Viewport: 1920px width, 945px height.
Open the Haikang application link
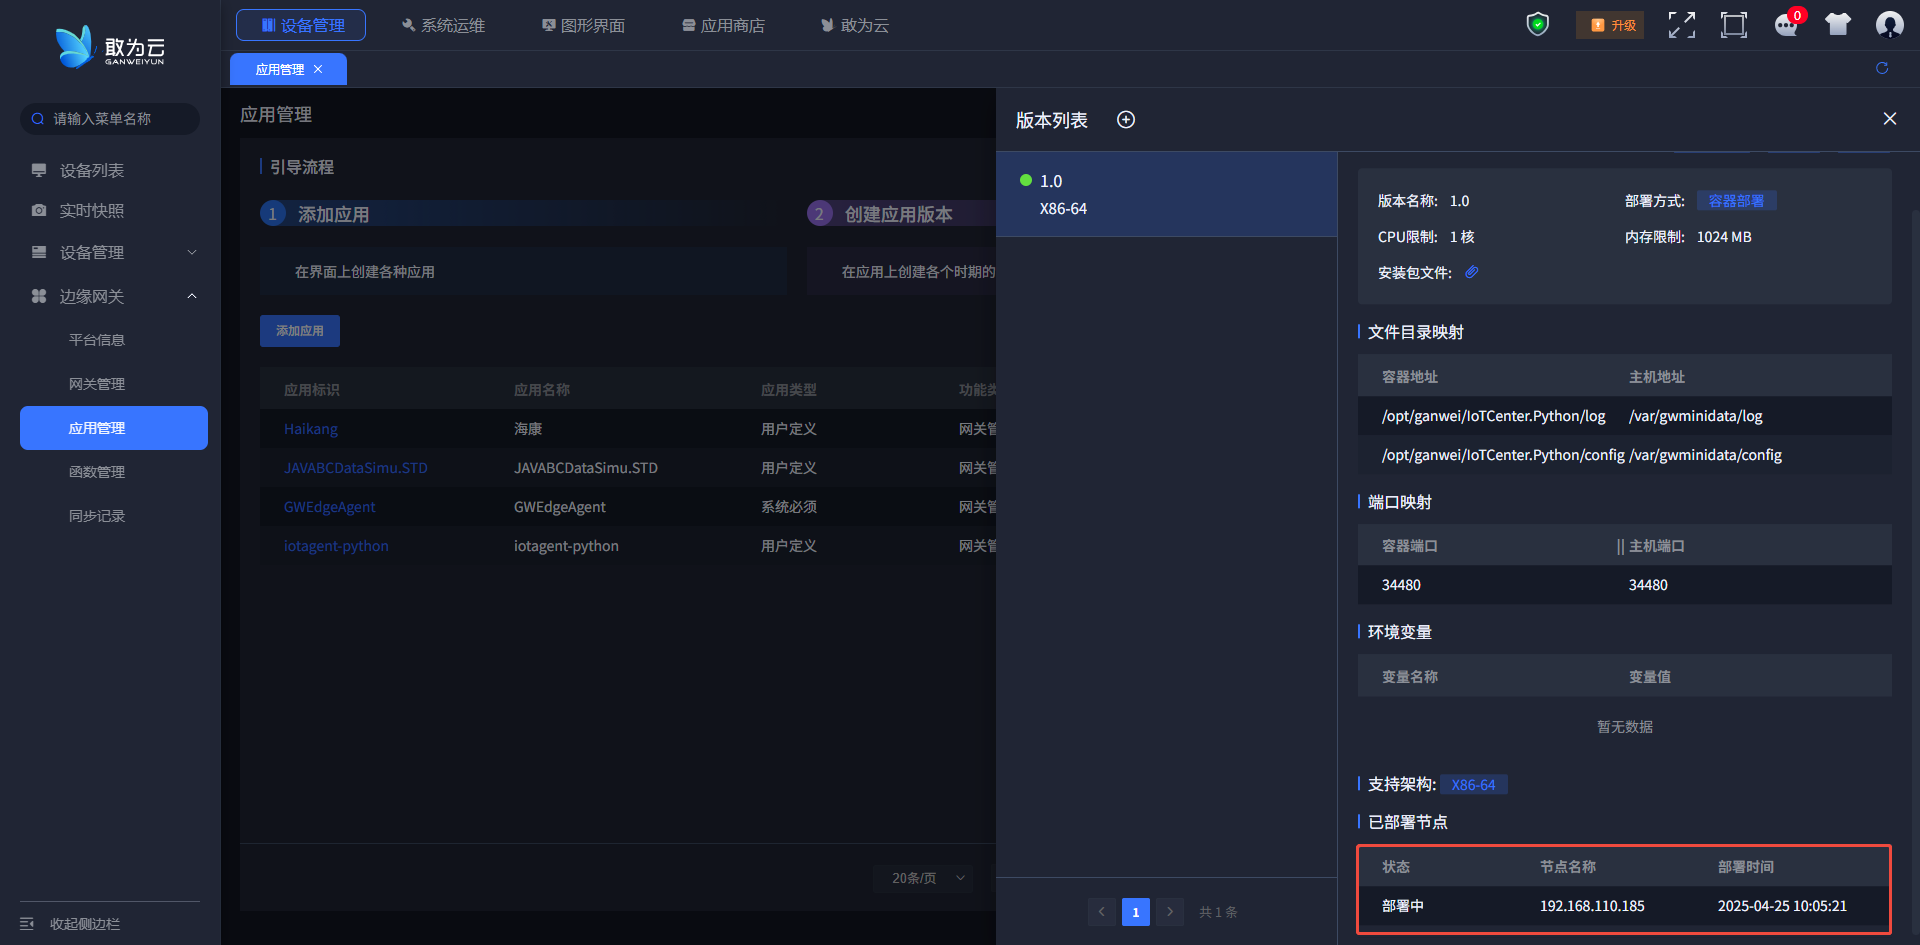click(x=311, y=429)
